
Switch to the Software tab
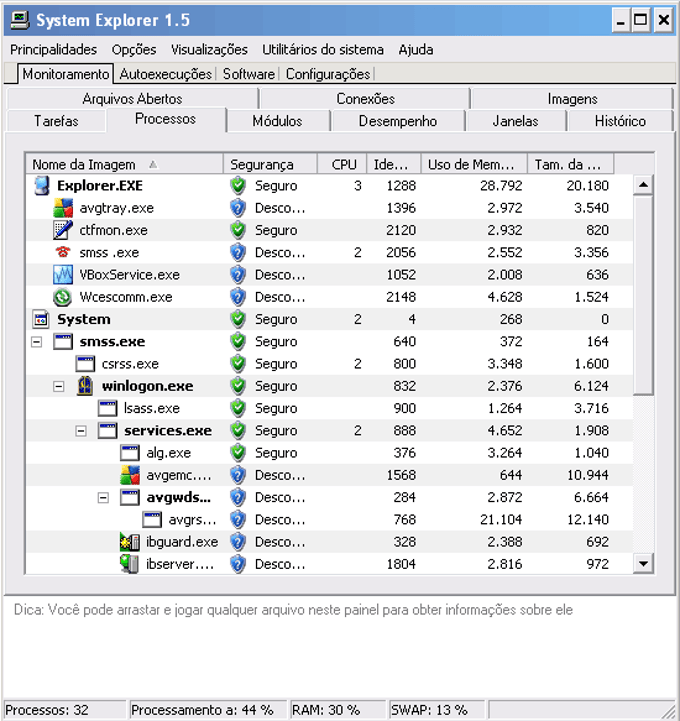pyautogui.click(x=249, y=74)
